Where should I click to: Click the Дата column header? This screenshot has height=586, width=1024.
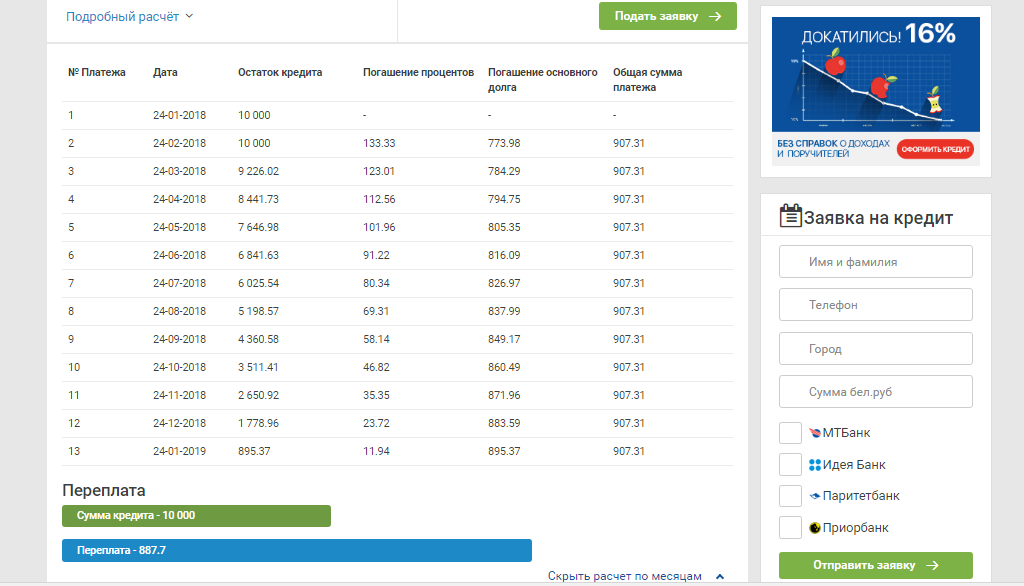click(165, 73)
